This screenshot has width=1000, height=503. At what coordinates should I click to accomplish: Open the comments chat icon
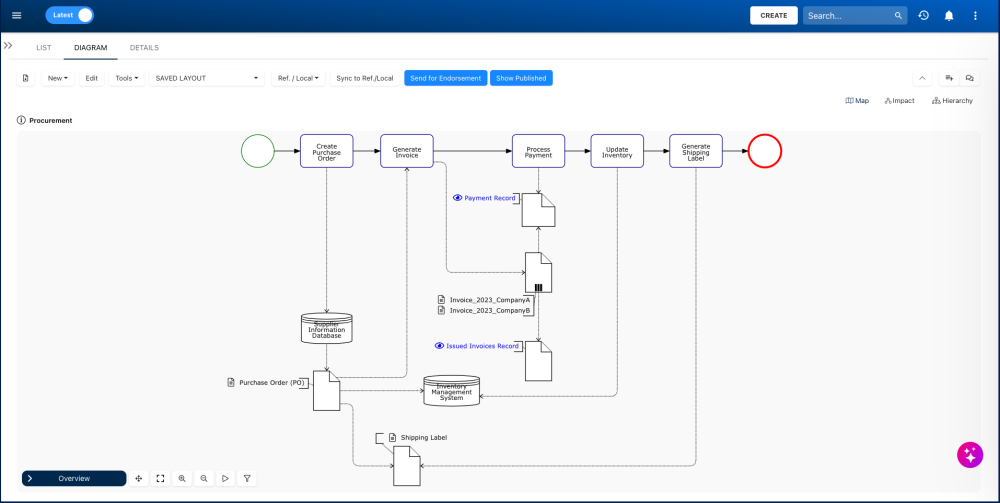pyautogui.click(x=969, y=78)
